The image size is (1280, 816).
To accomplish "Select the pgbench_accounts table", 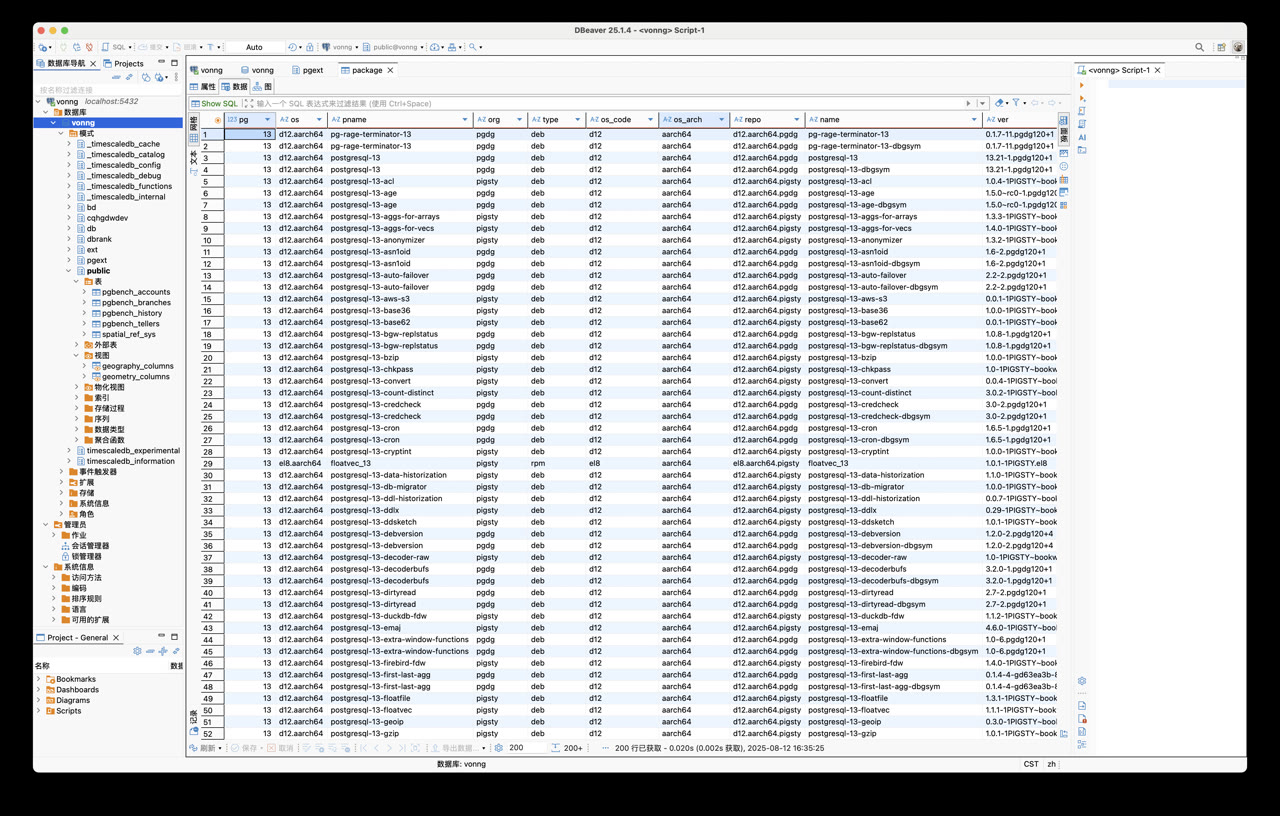I will click(x=136, y=292).
